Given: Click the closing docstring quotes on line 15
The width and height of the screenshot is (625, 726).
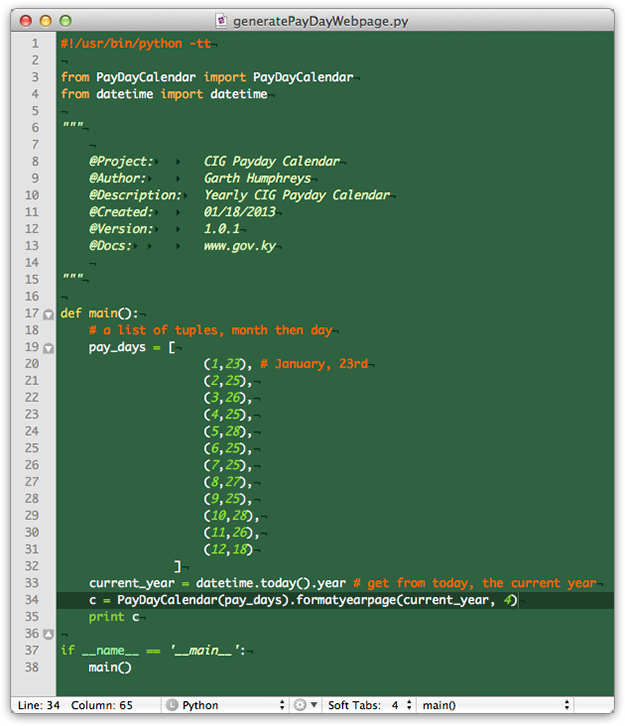Looking at the screenshot, I should [x=73, y=277].
